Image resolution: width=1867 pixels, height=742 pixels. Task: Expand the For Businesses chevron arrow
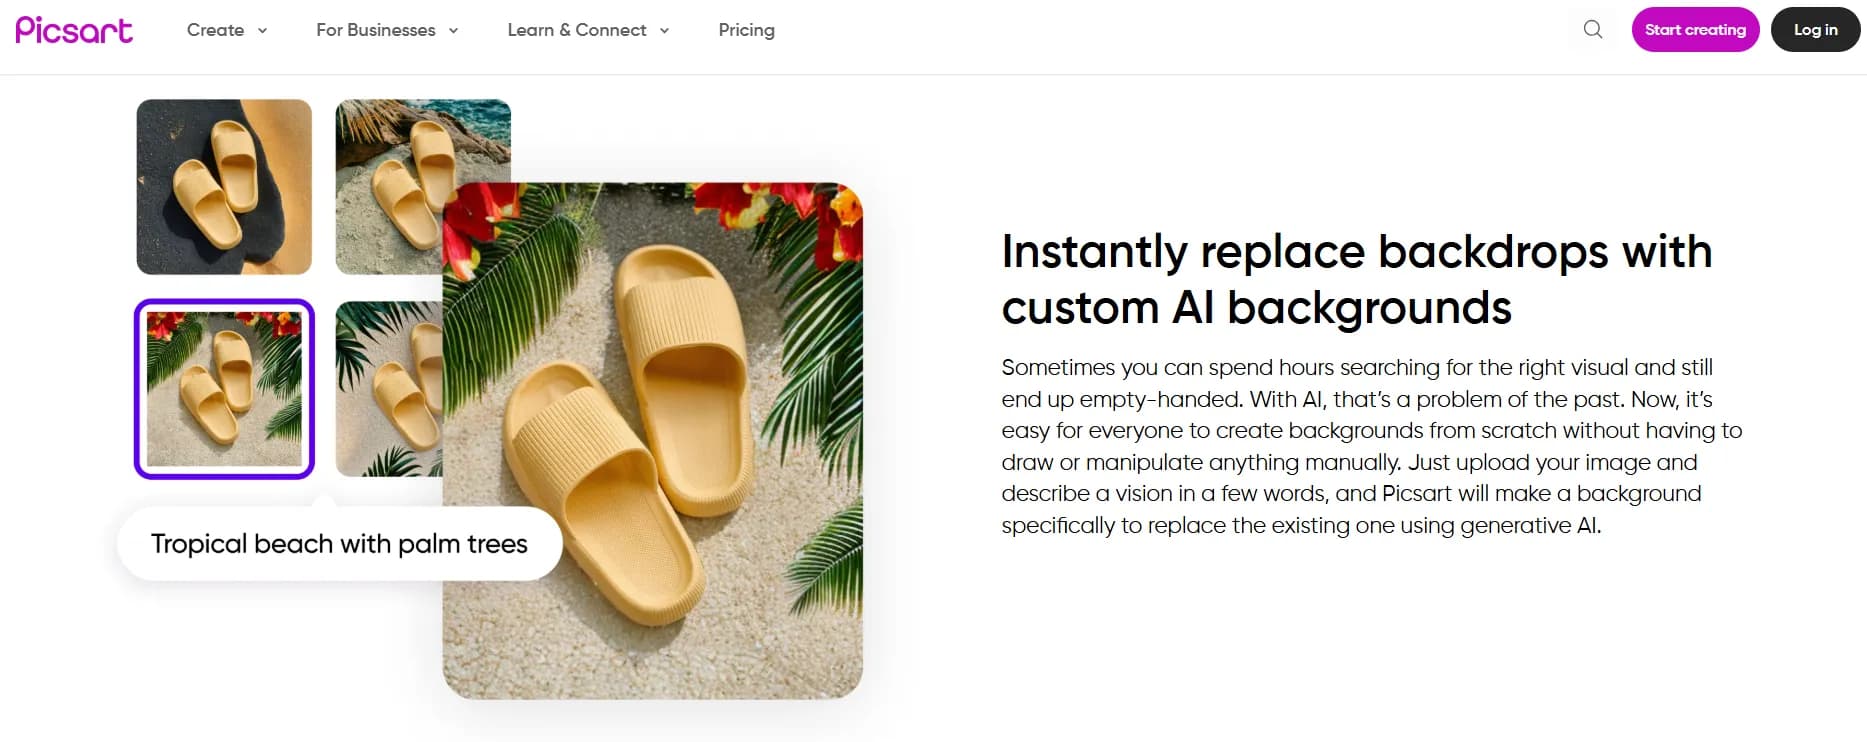[454, 31]
